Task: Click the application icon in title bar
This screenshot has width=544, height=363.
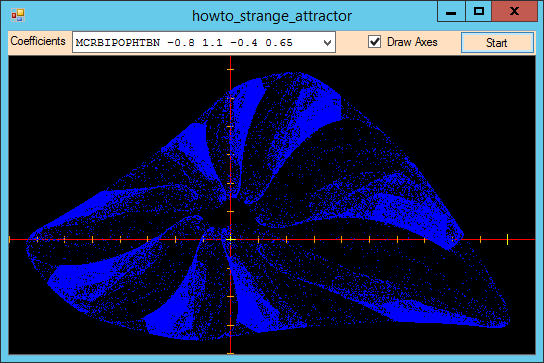Action: (x=17, y=15)
